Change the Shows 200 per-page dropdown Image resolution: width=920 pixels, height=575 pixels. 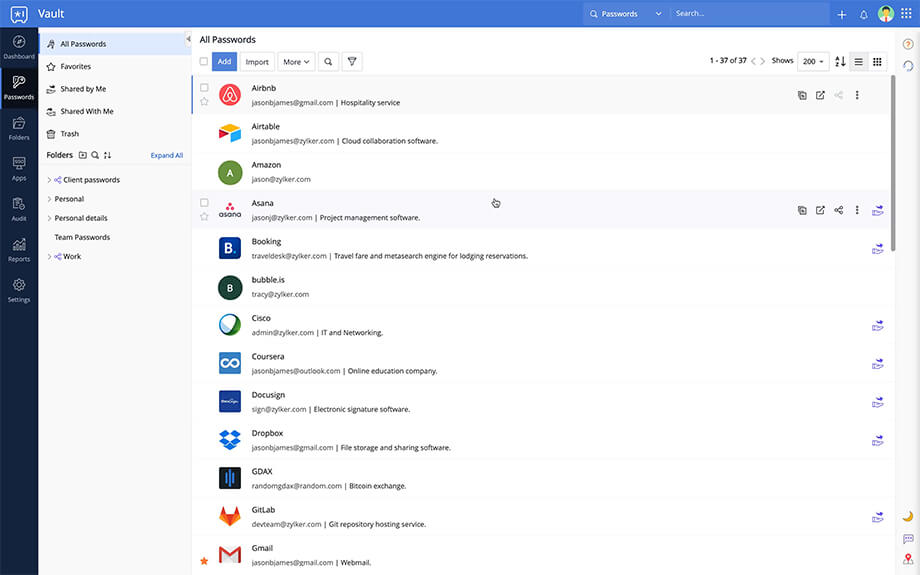pyautogui.click(x=813, y=62)
